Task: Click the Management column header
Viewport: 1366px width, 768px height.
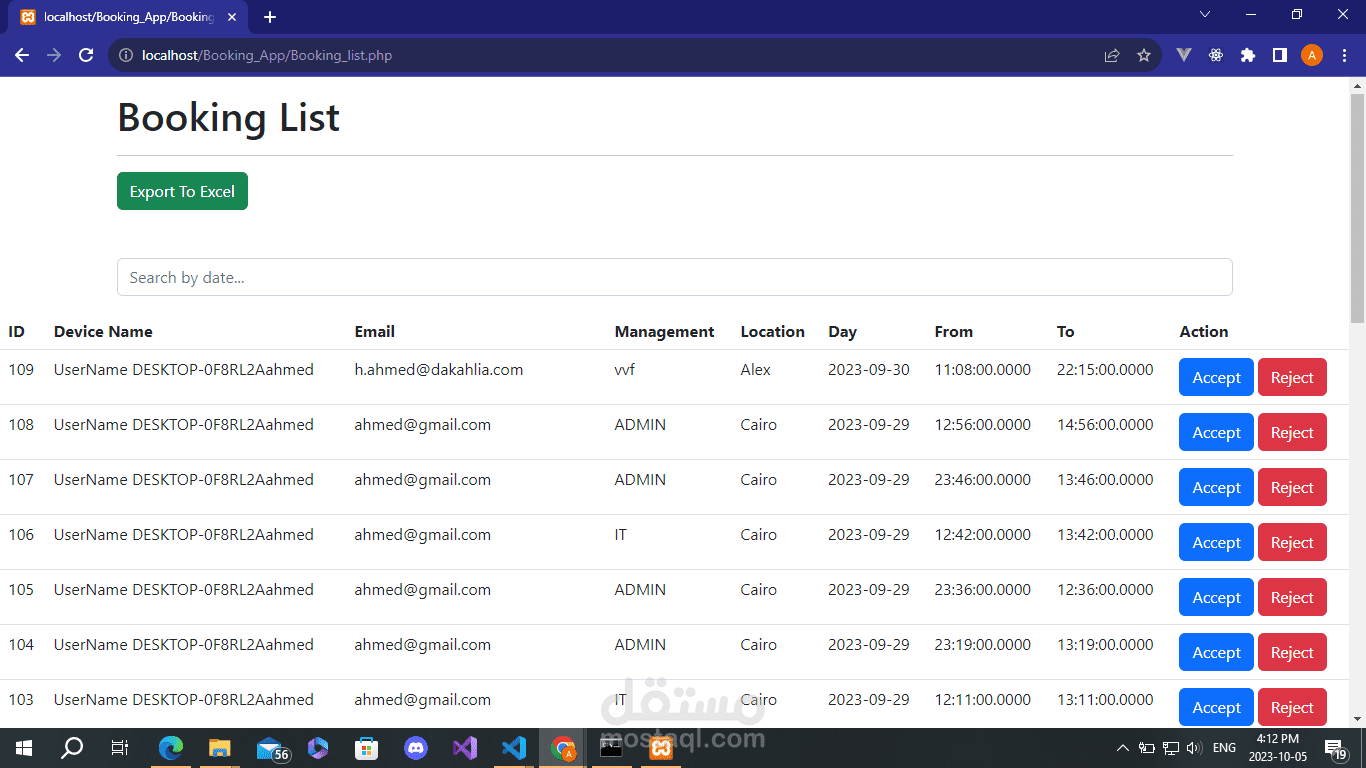Action: pos(664,332)
